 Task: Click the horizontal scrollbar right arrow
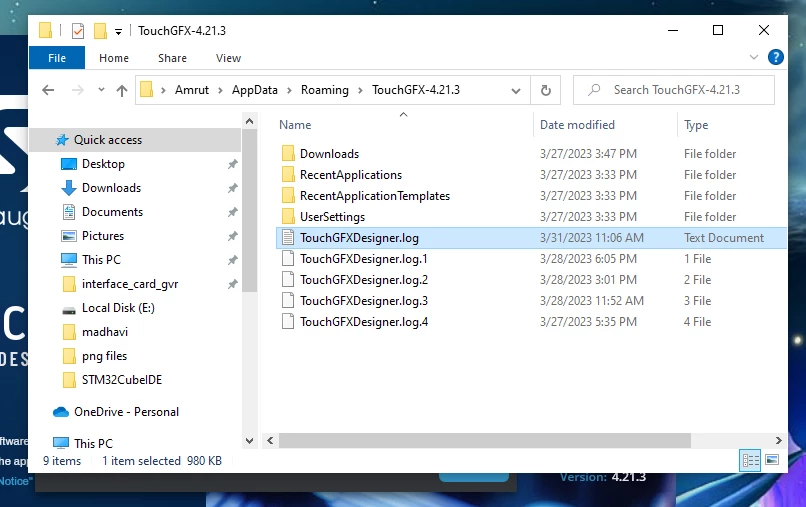779,441
